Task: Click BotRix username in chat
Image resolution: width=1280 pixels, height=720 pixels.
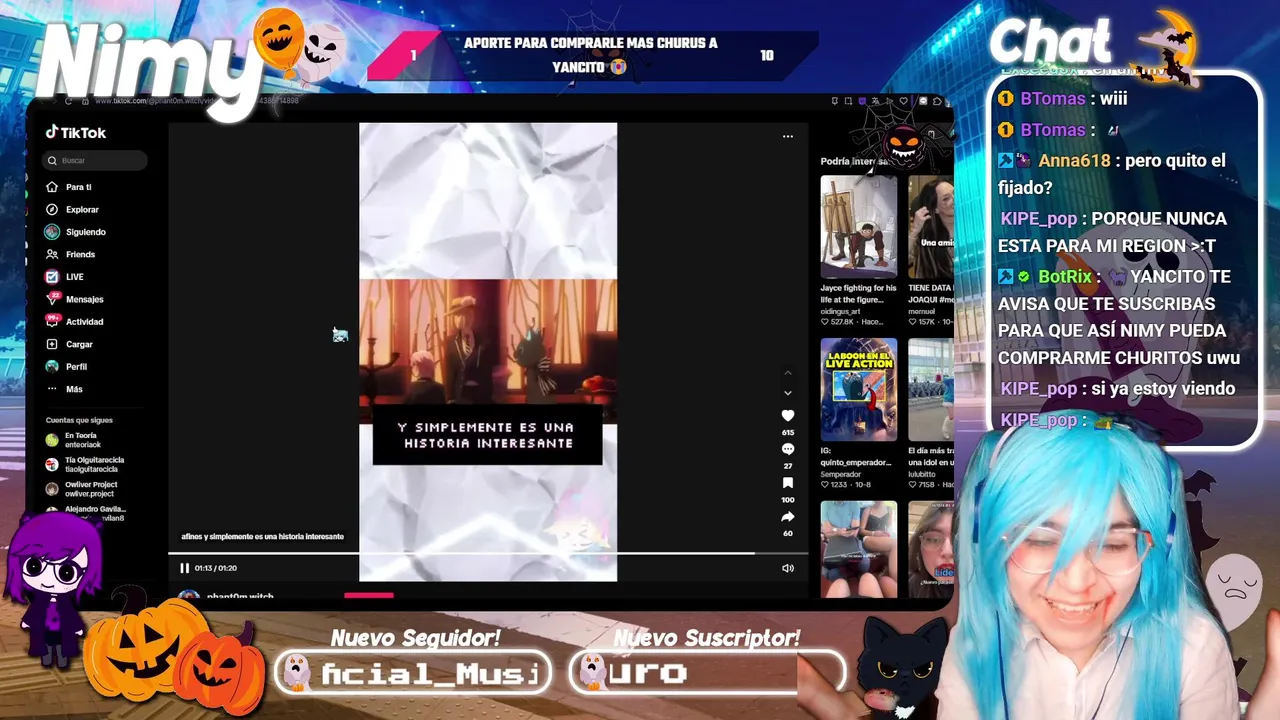Action: pos(1065,277)
